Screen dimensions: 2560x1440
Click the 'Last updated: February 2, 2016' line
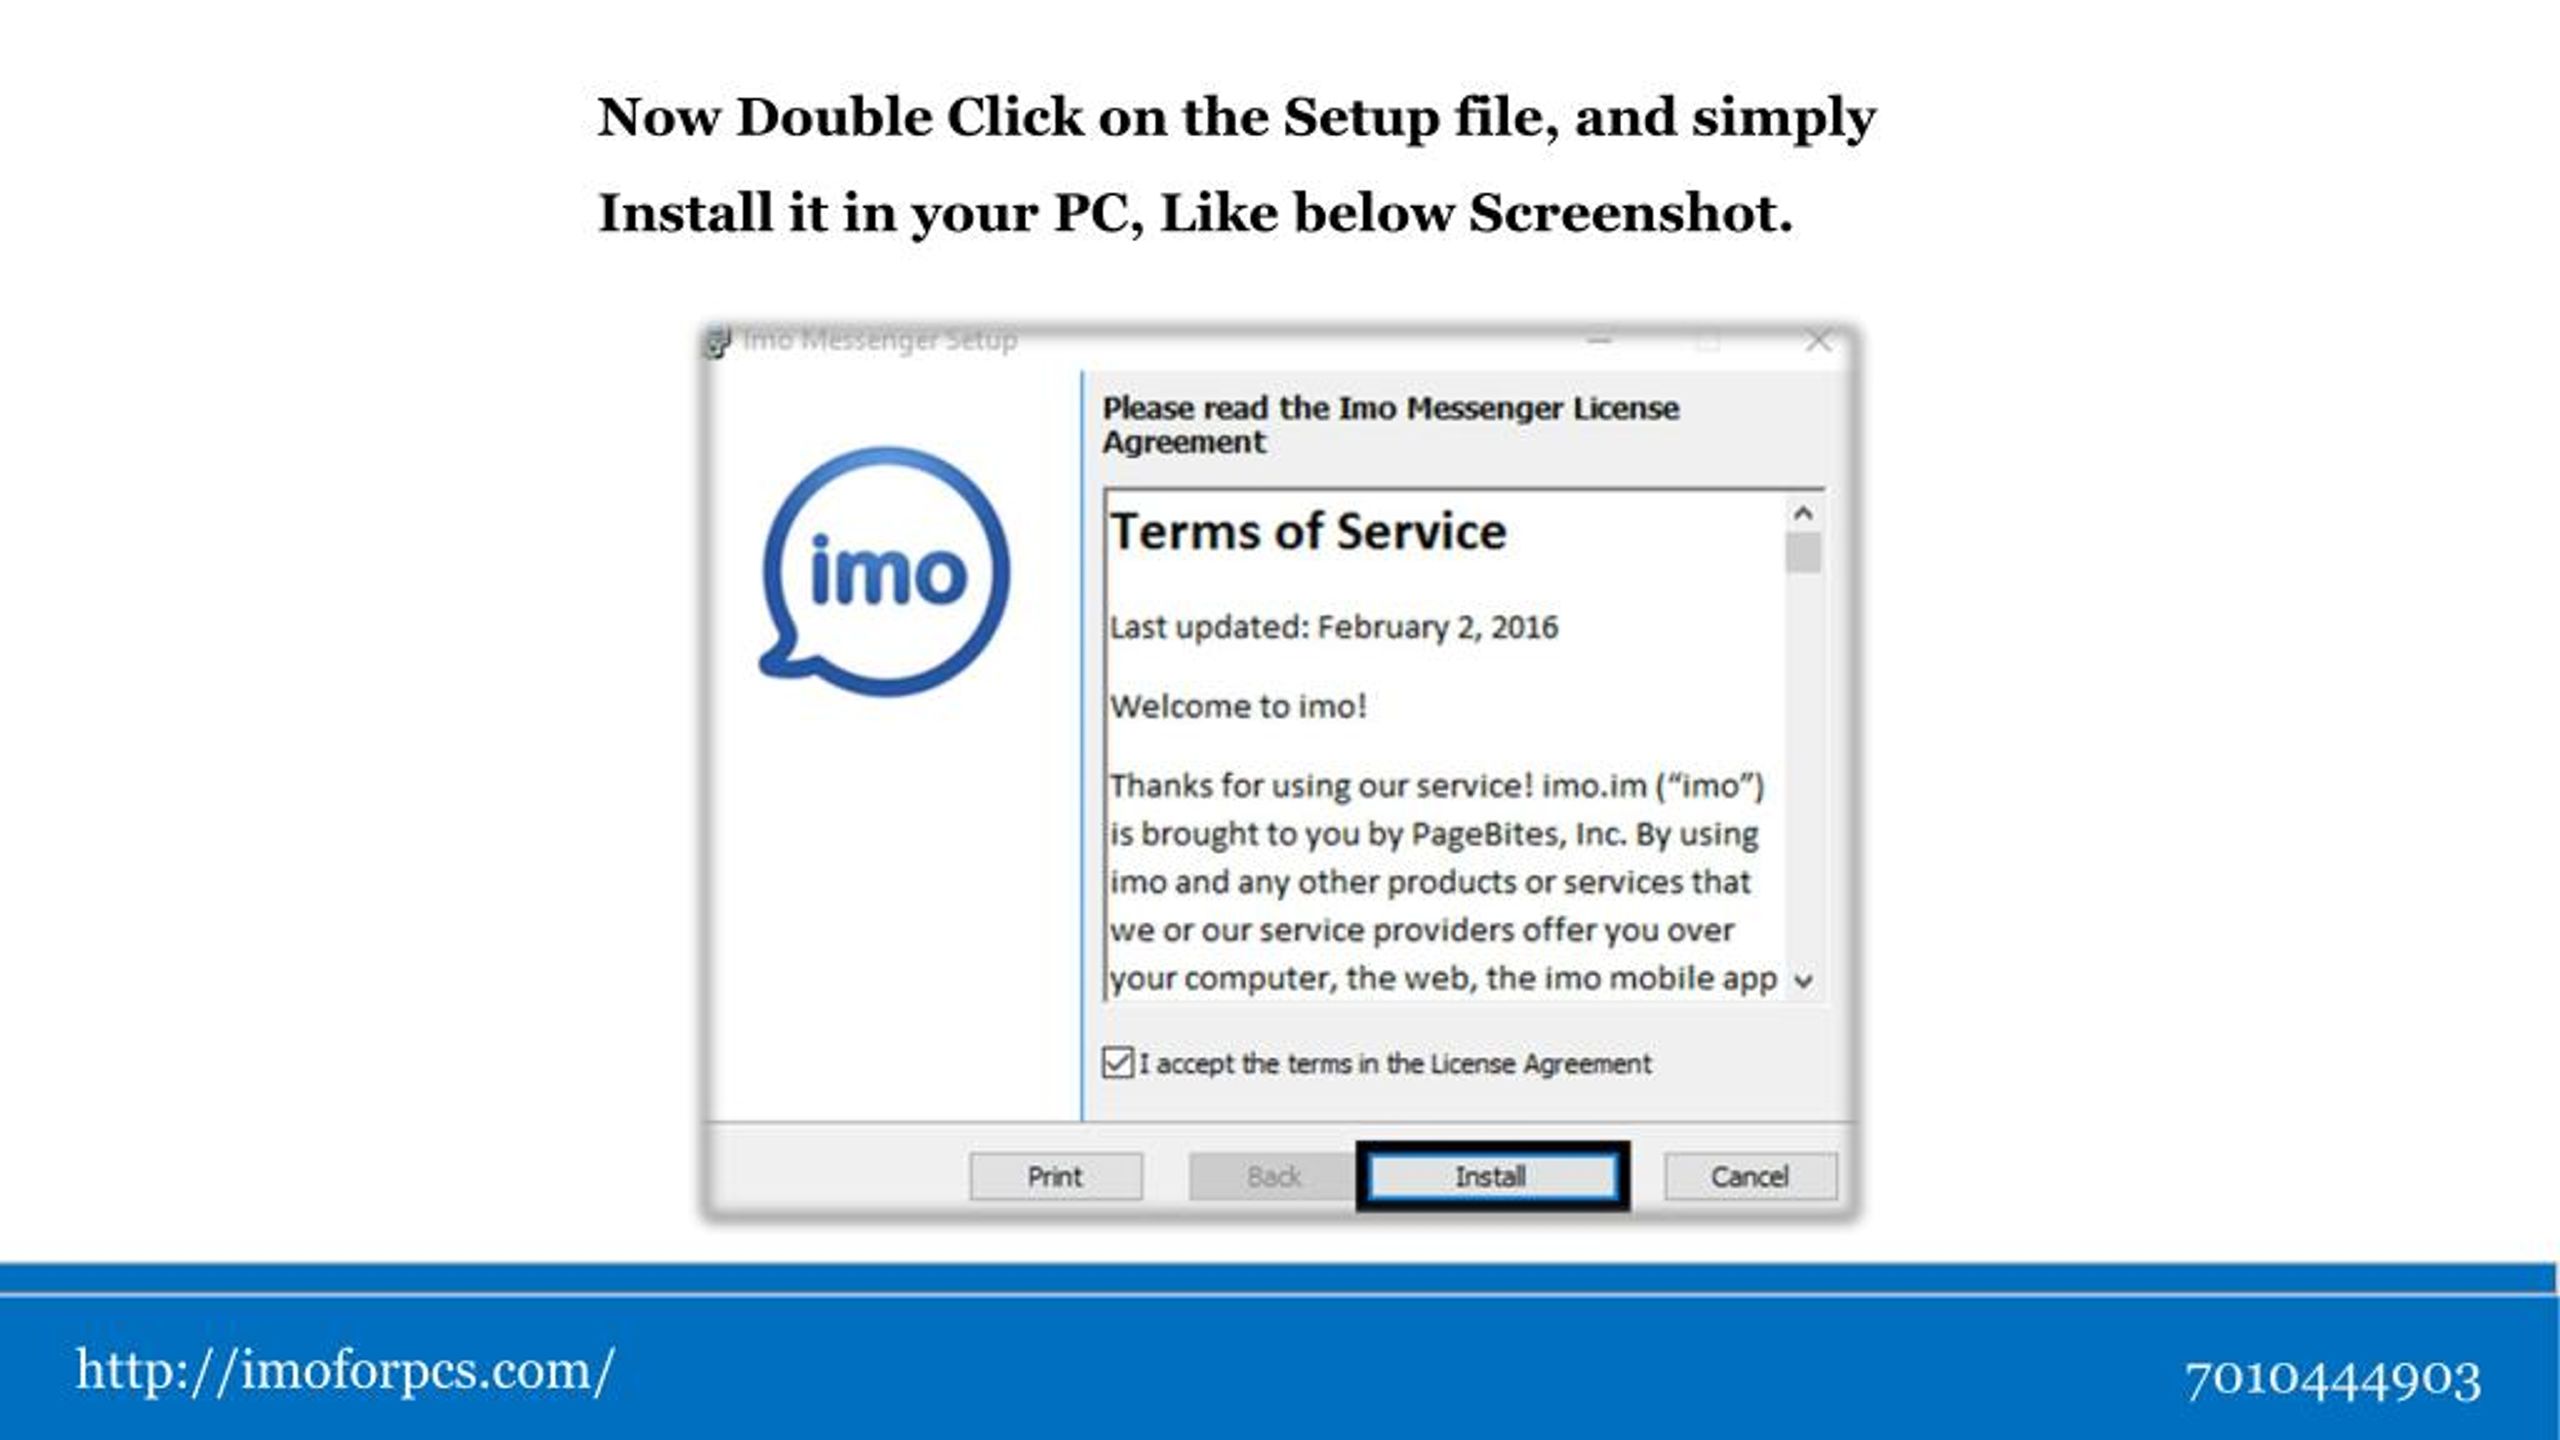[1333, 627]
